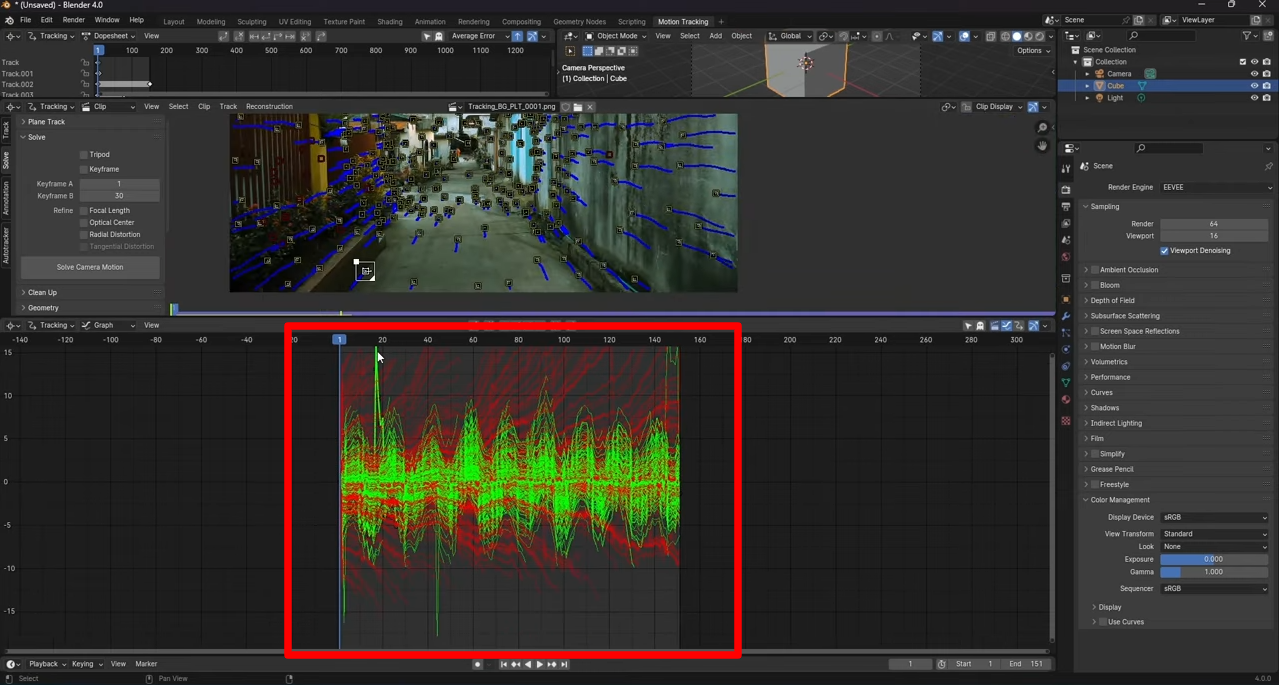Open Display Device sRGB dropdown
This screenshot has width=1279, height=685.
[x=1215, y=517]
